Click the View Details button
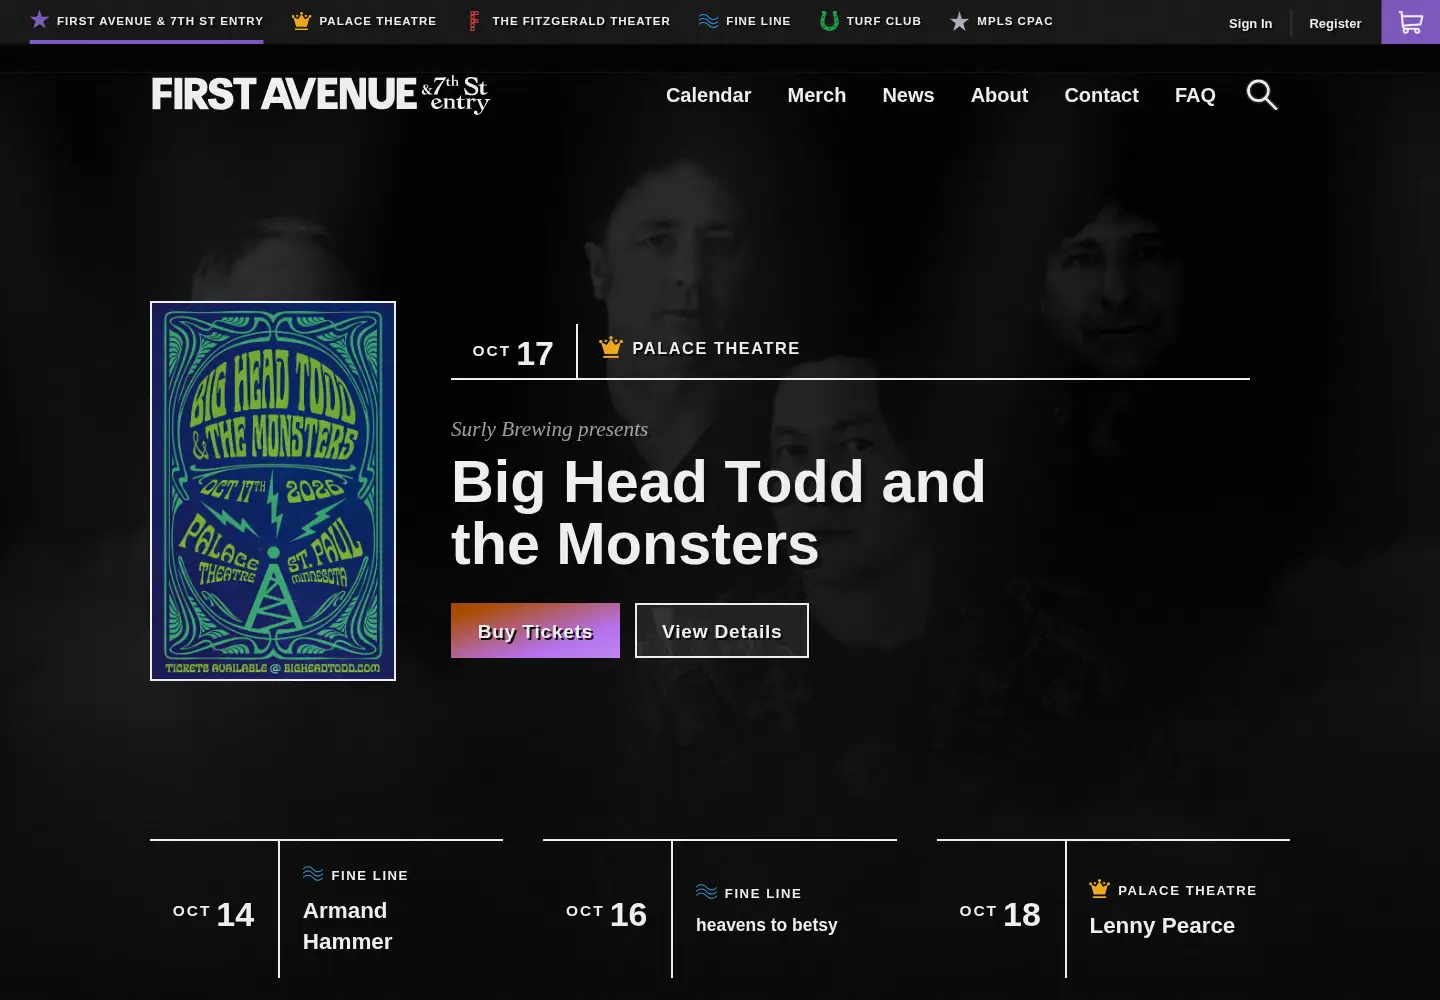 coord(721,631)
